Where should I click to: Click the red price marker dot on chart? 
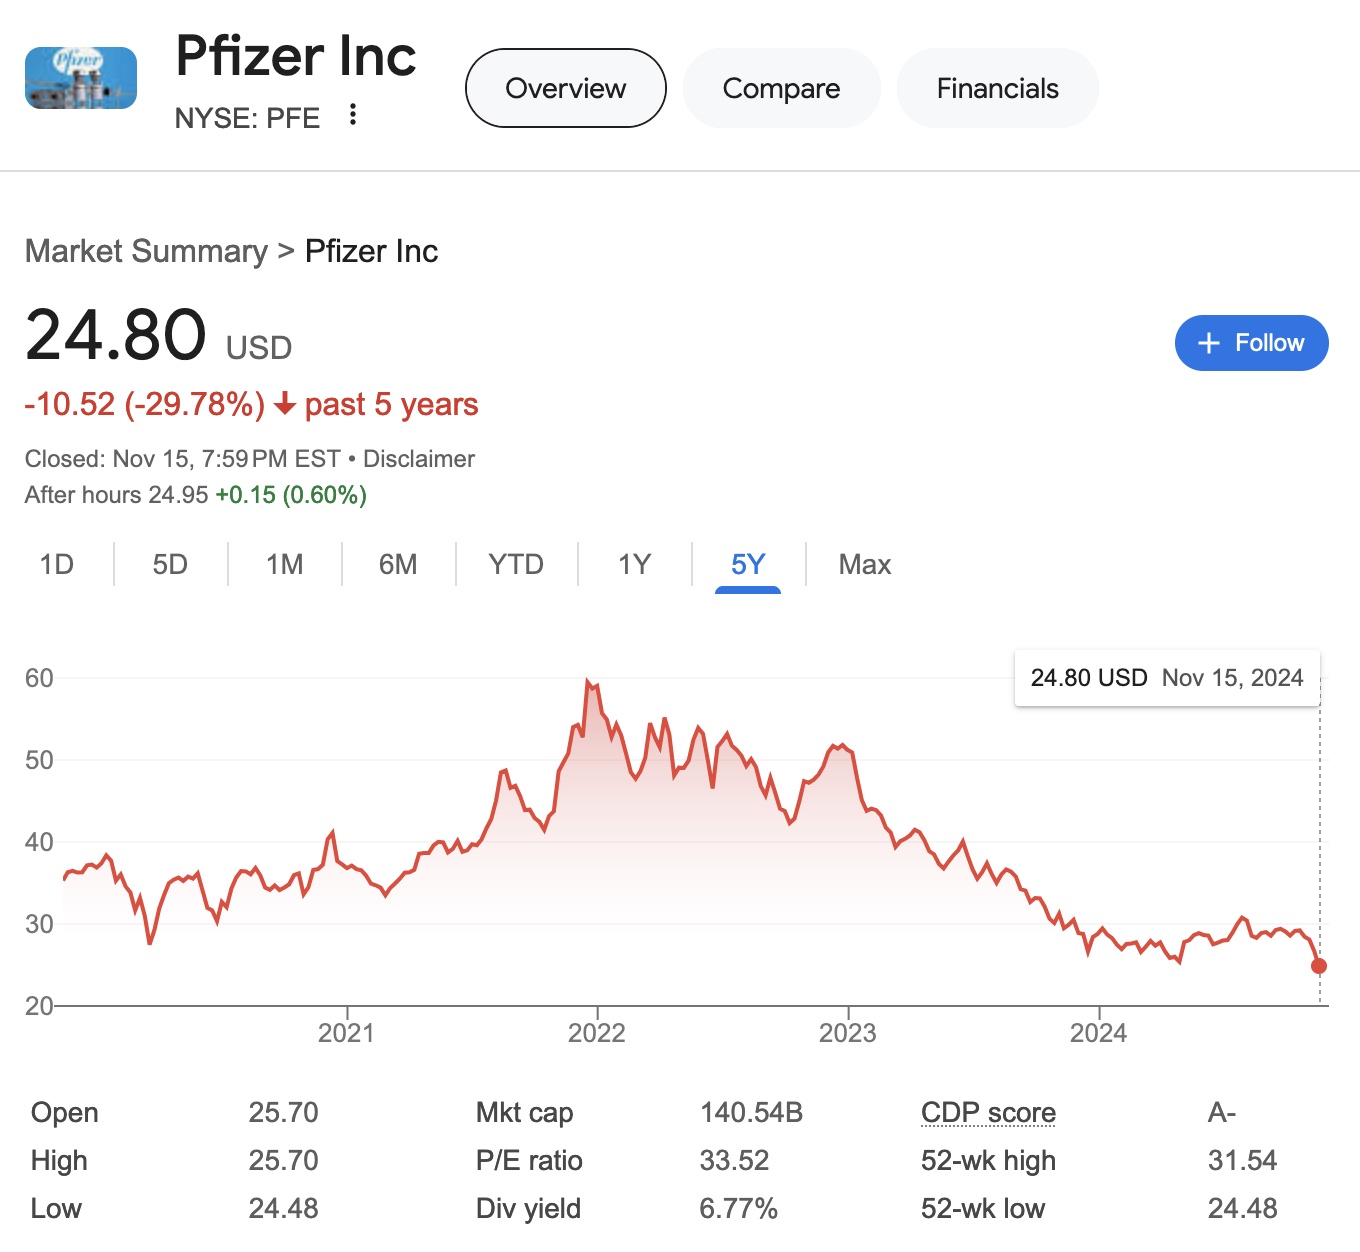tap(1319, 966)
